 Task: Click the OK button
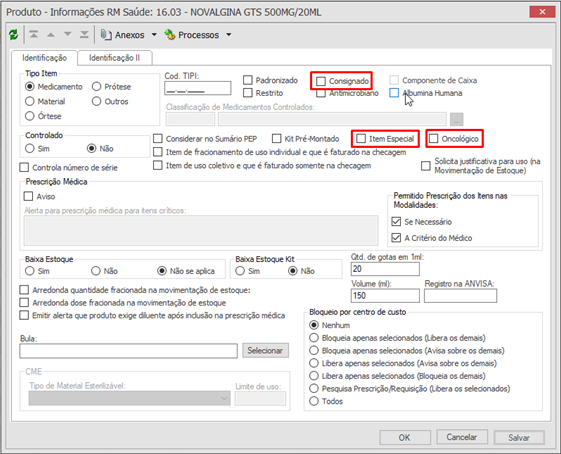(405, 437)
